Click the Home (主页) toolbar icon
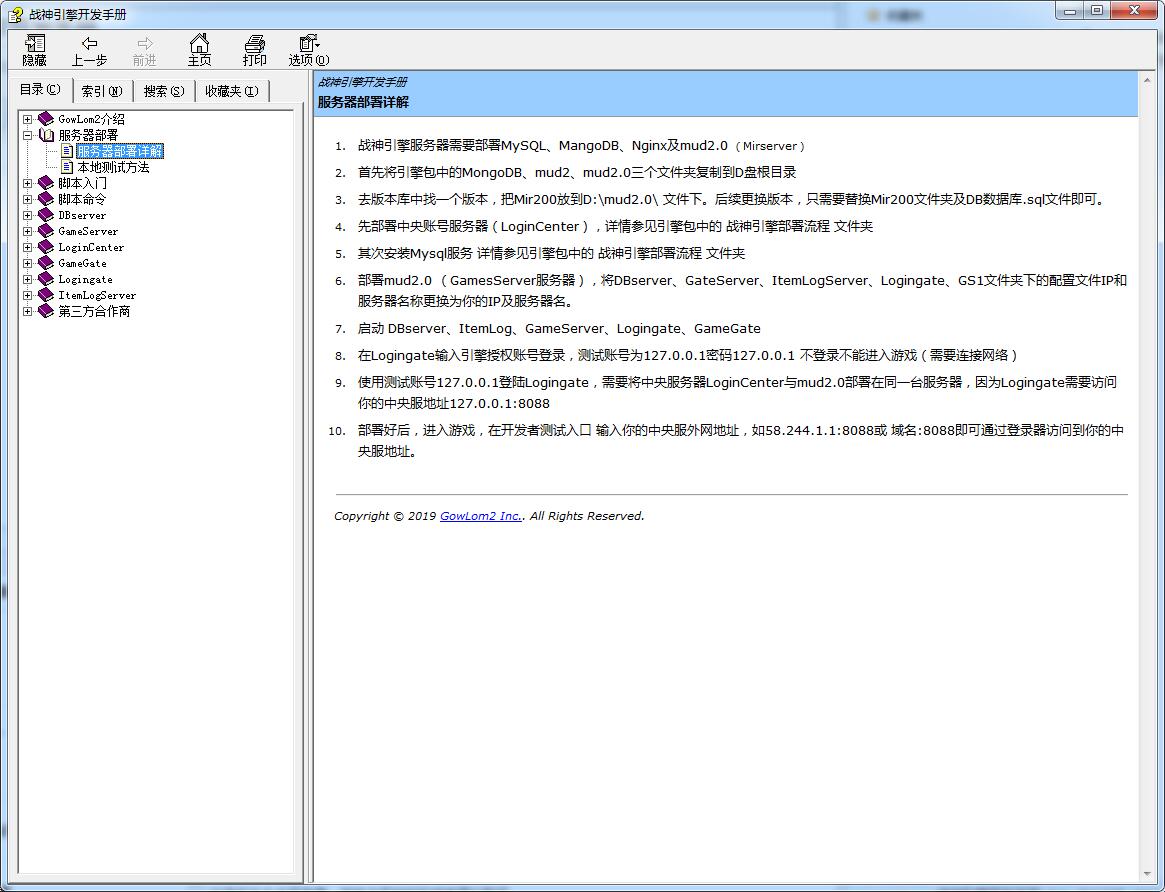The image size is (1165, 892). tap(199, 44)
